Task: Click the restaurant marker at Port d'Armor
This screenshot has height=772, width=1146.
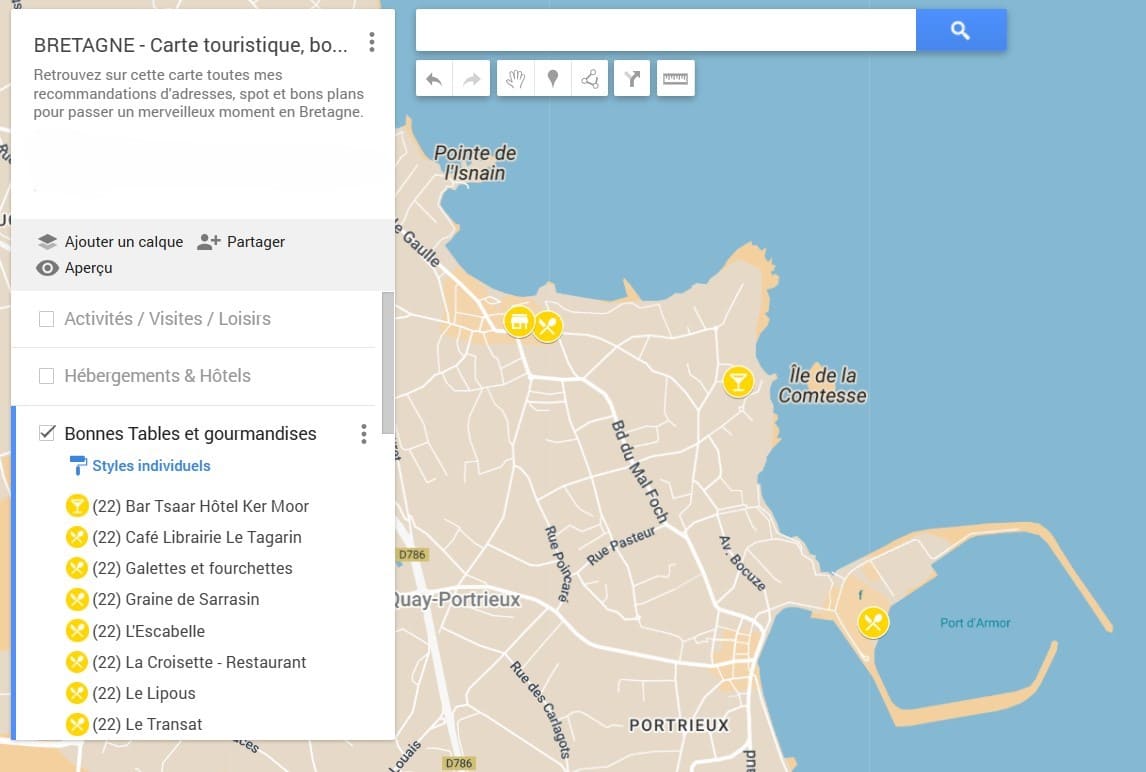Action: tap(873, 623)
